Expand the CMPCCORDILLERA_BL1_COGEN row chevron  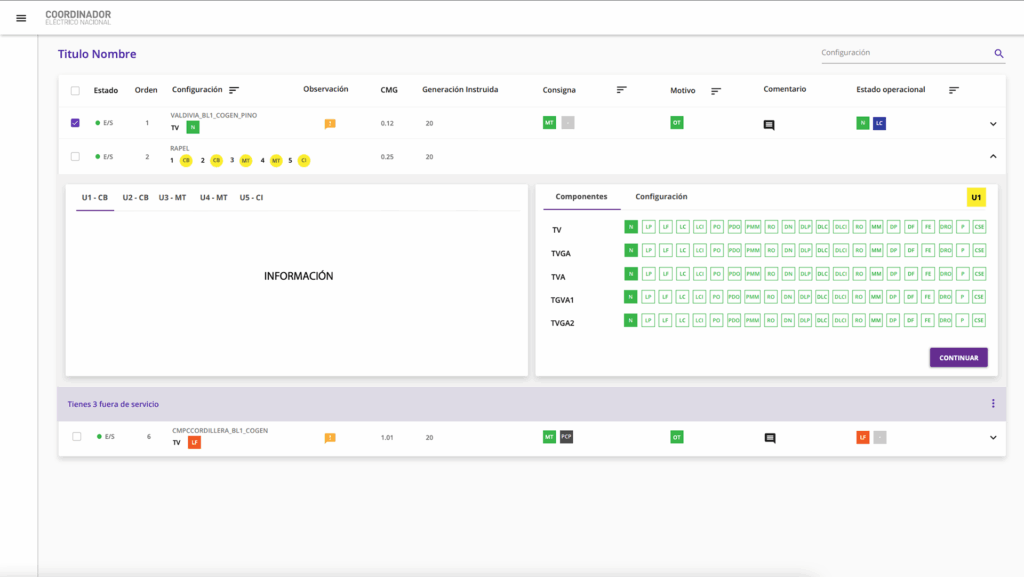pyautogui.click(x=993, y=438)
